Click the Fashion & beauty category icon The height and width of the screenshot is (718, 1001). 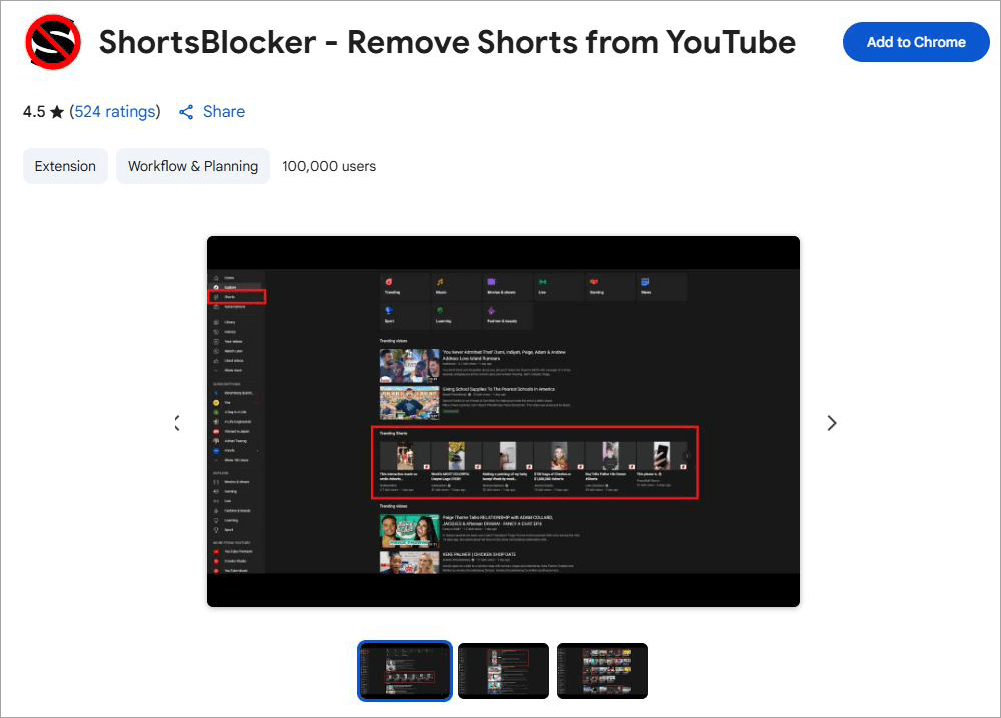pos(490,310)
